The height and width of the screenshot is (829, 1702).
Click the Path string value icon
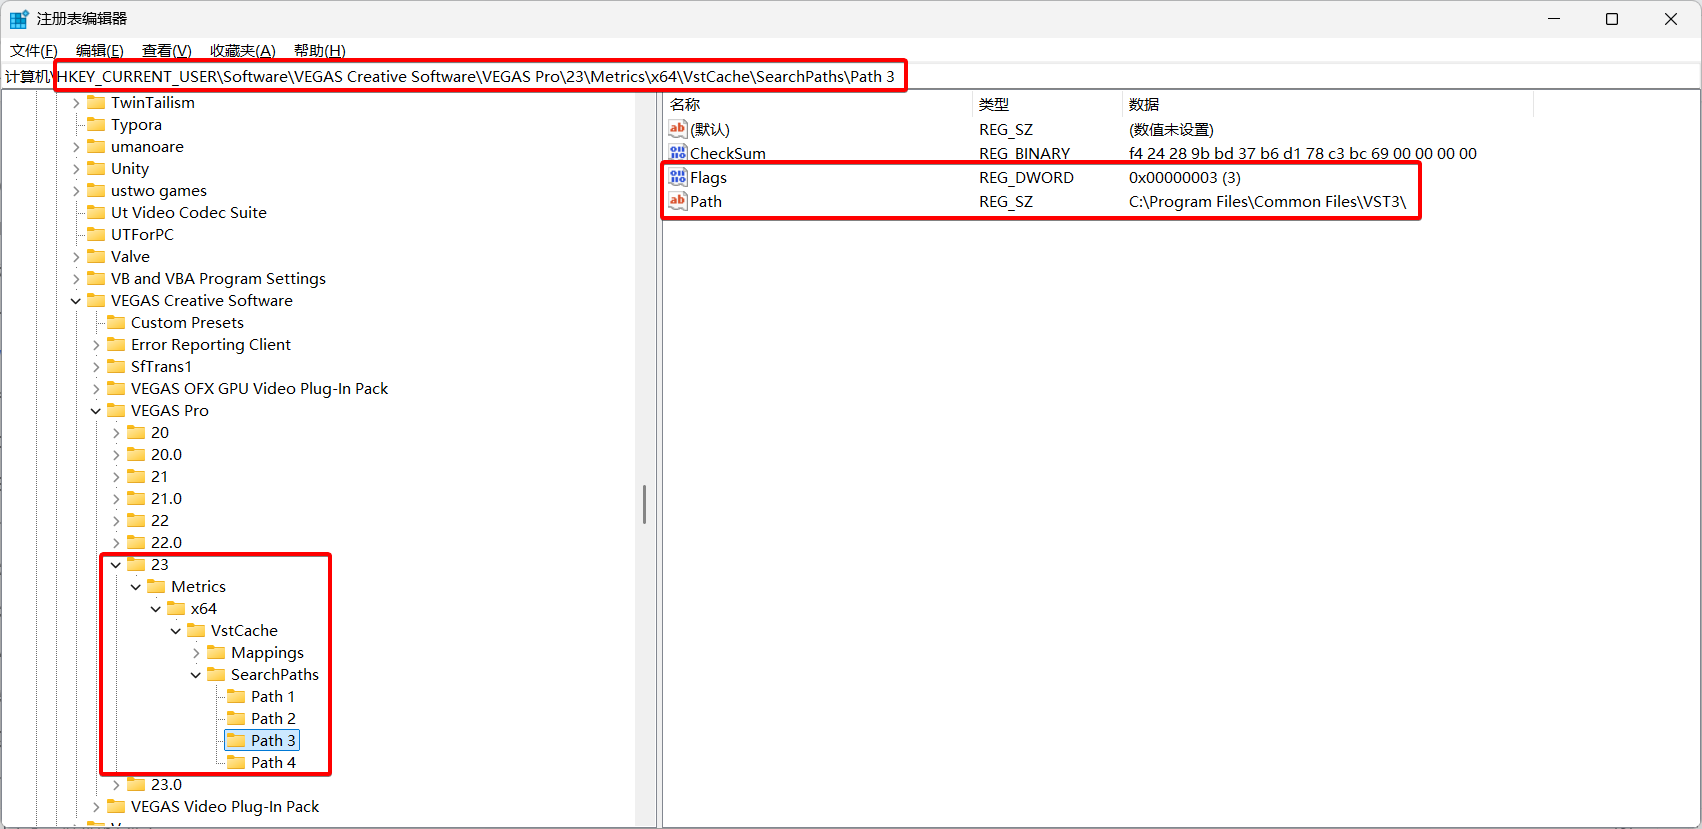click(x=678, y=201)
